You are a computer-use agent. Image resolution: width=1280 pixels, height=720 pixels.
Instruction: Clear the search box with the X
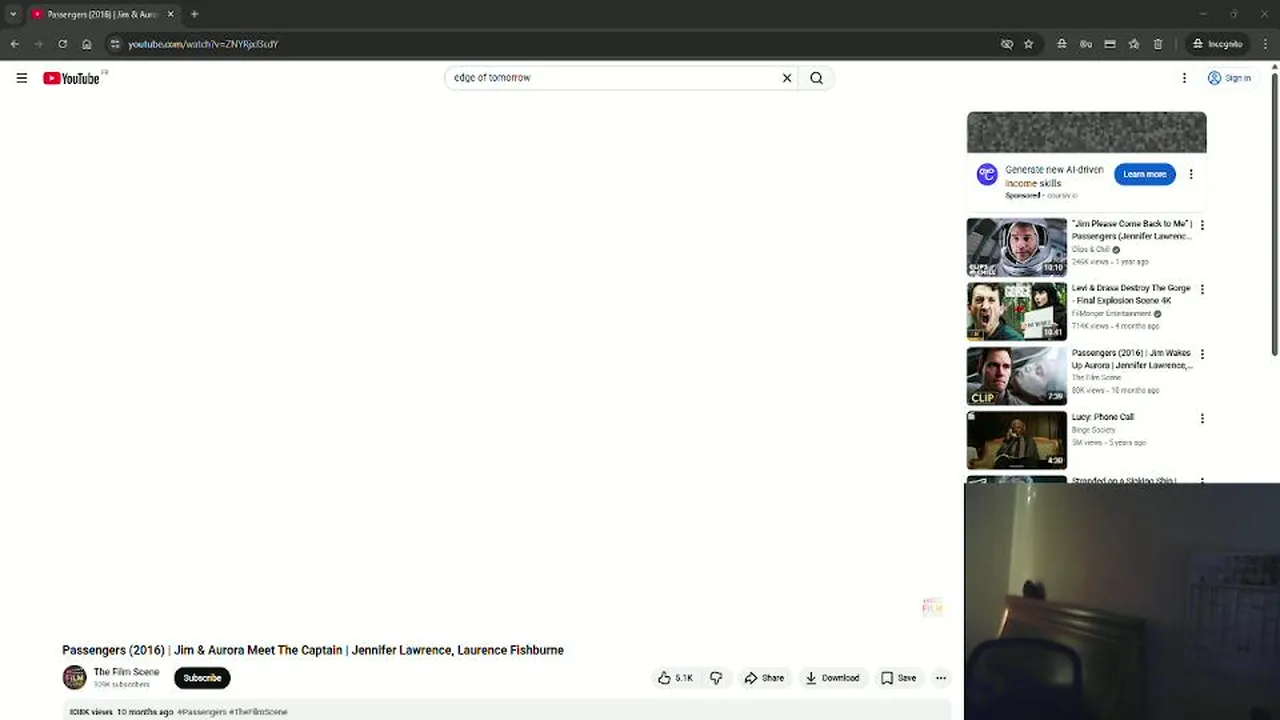pos(787,78)
